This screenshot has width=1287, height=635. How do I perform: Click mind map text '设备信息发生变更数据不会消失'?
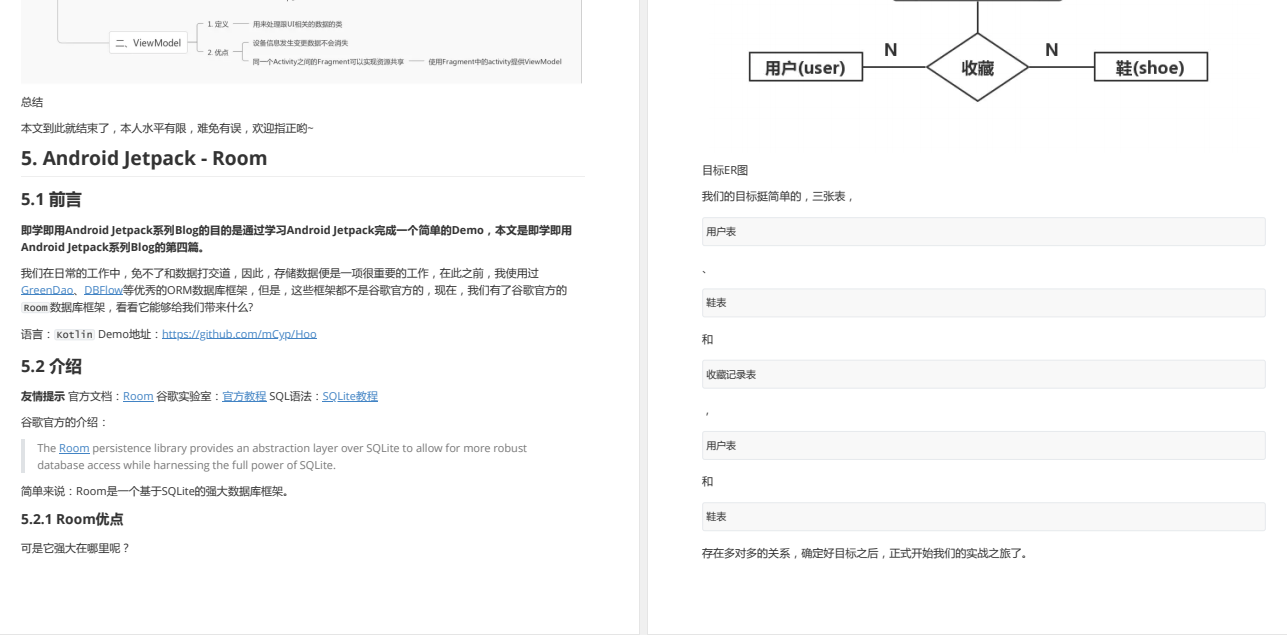pyautogui.click(x=300, y=43)
